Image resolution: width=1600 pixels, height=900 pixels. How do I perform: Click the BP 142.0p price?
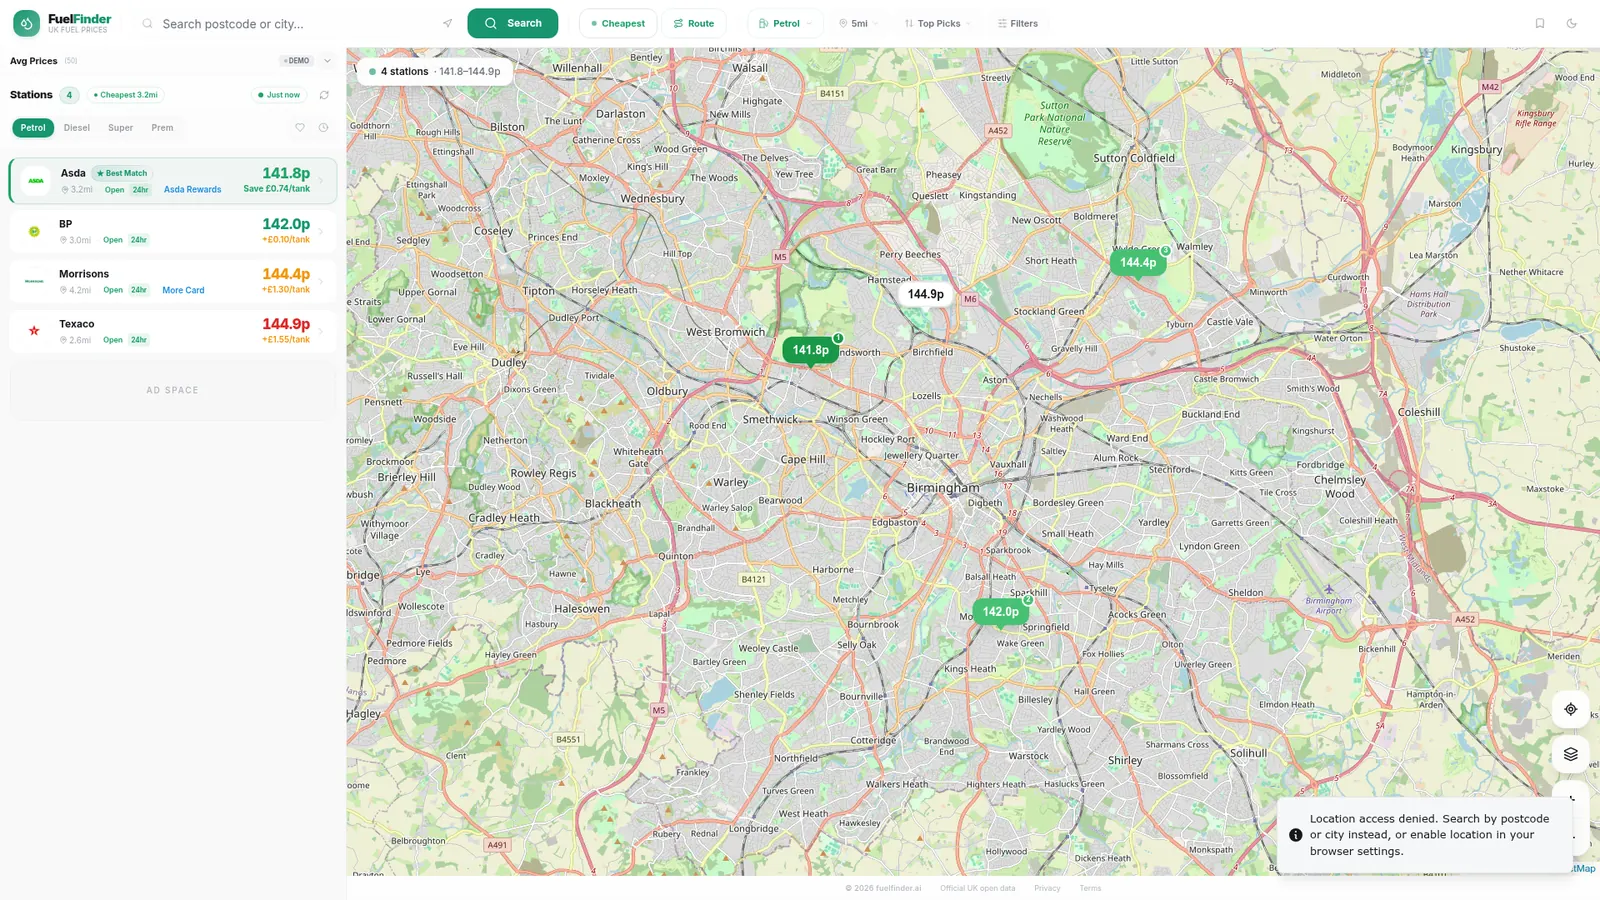click(286, 224)
